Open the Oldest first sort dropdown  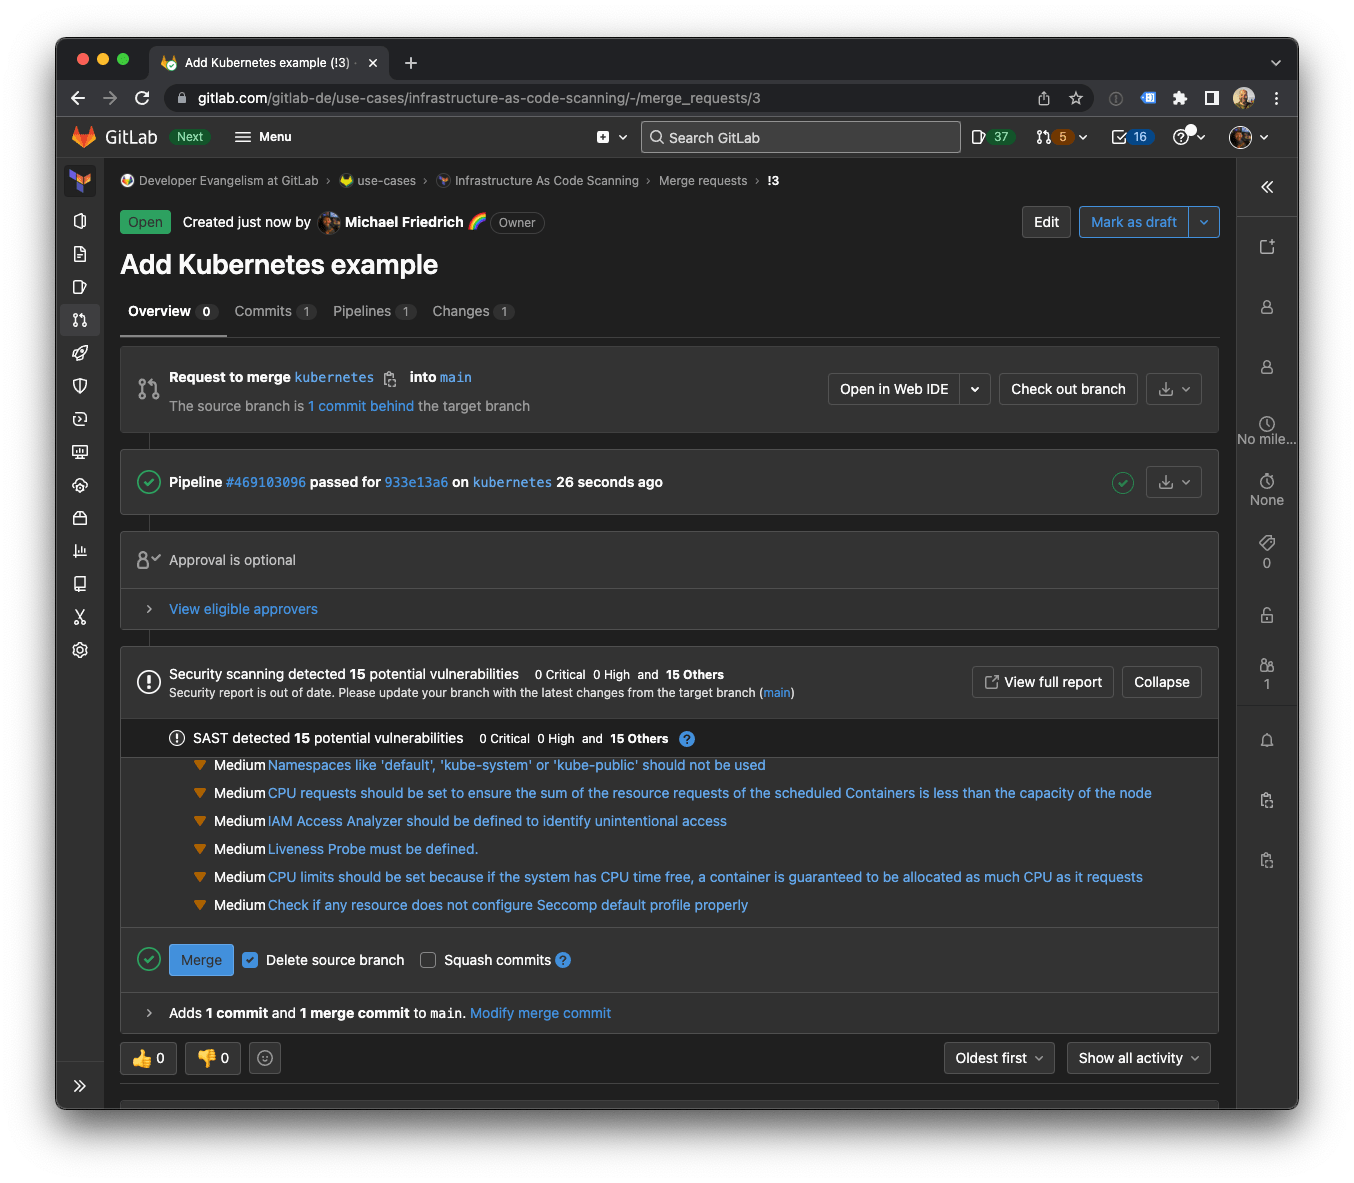pos(998,1057)
